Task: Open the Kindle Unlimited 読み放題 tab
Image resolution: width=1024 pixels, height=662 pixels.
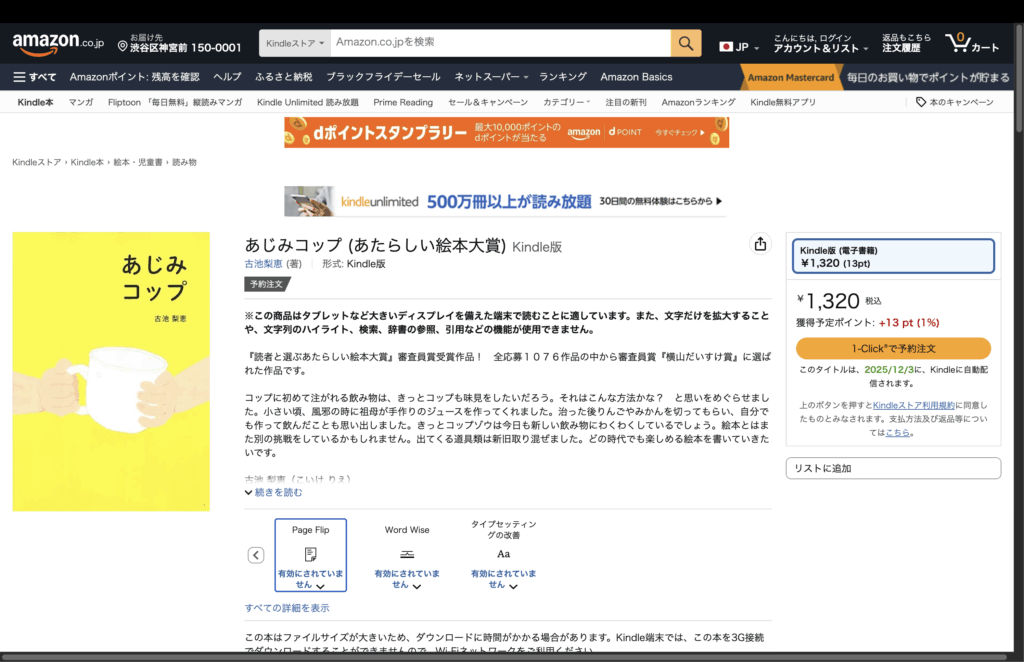Action: click(307, 102)
